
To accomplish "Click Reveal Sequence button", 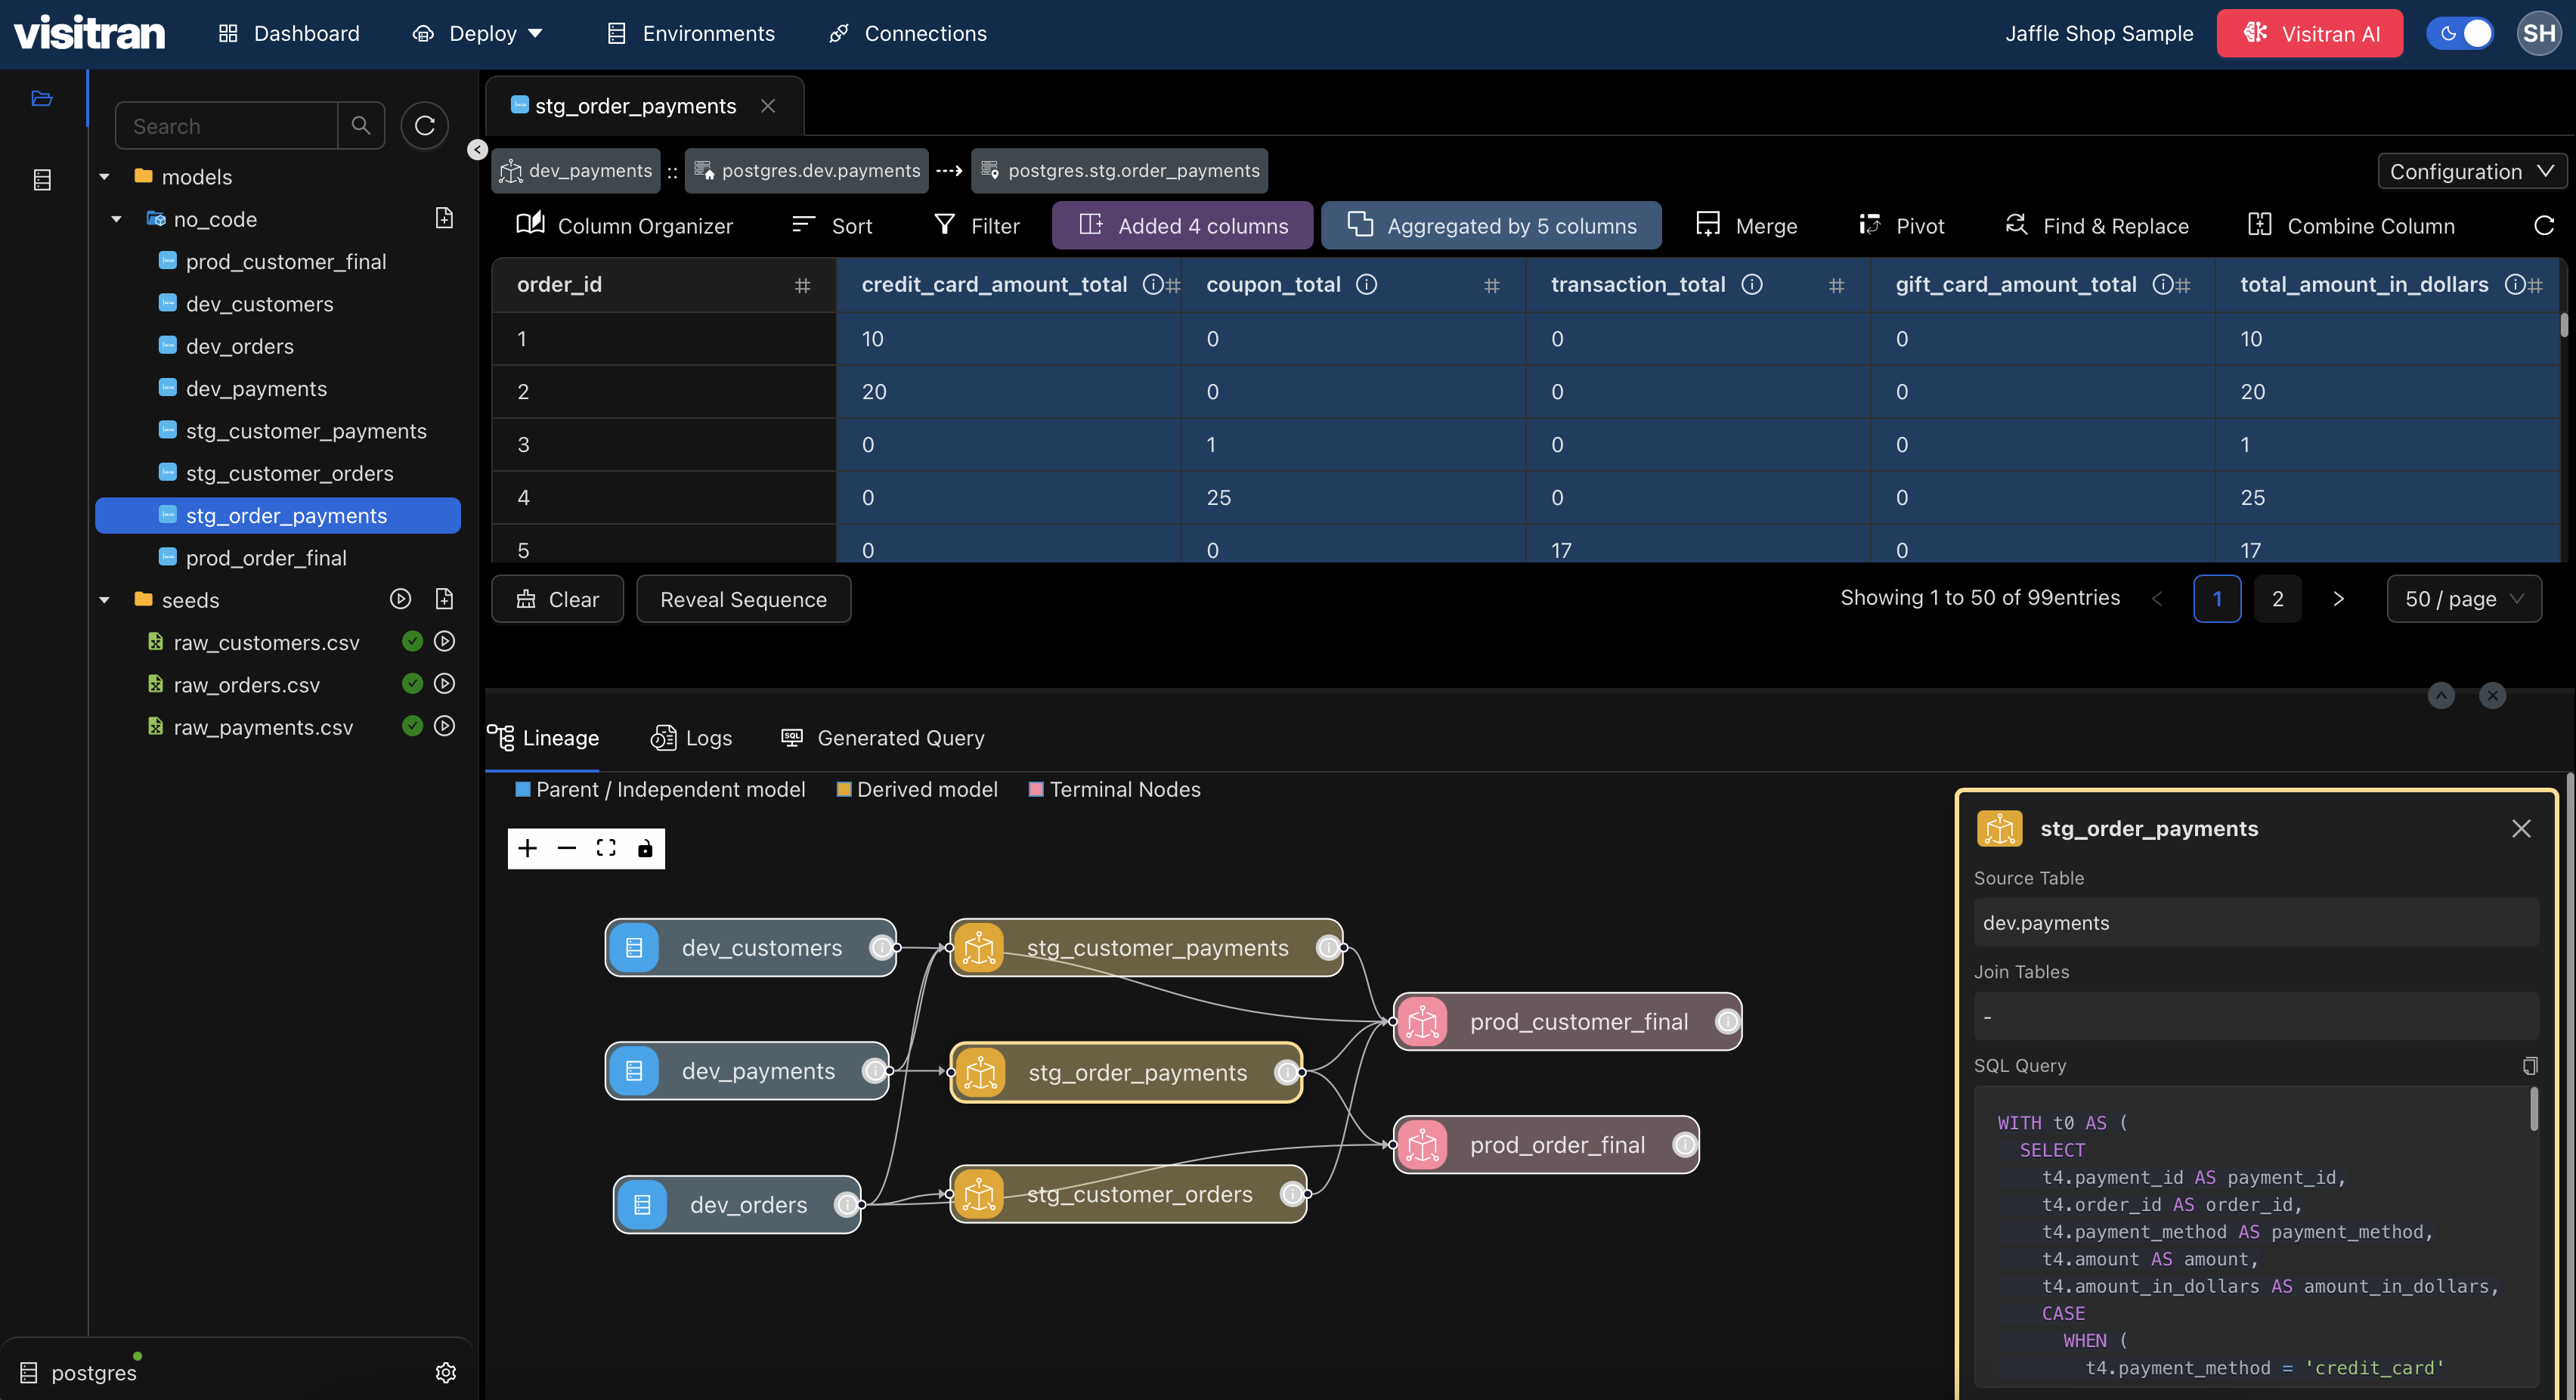I will 743,599.
